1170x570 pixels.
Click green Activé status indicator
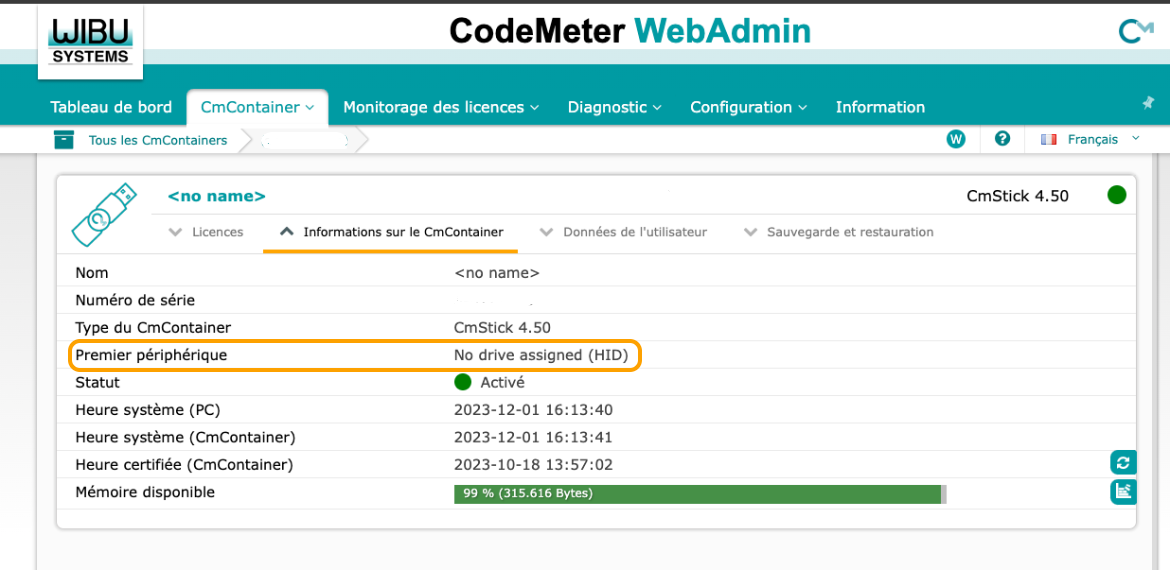463,382
